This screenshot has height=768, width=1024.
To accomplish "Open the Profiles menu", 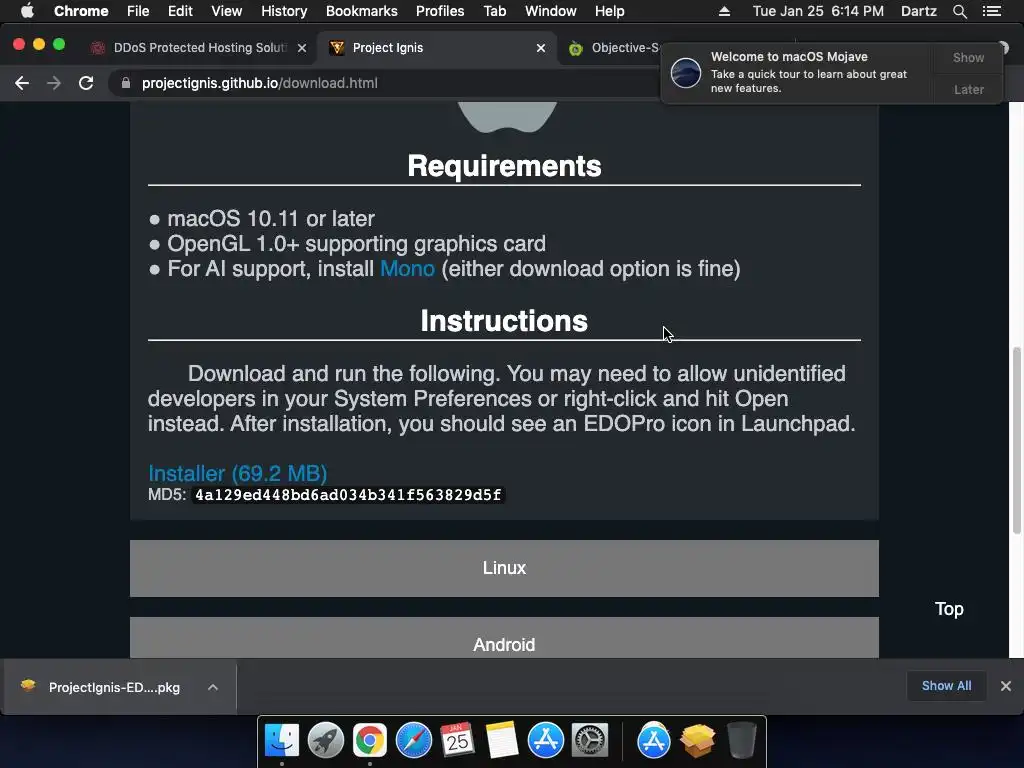I will click(440, 11).
